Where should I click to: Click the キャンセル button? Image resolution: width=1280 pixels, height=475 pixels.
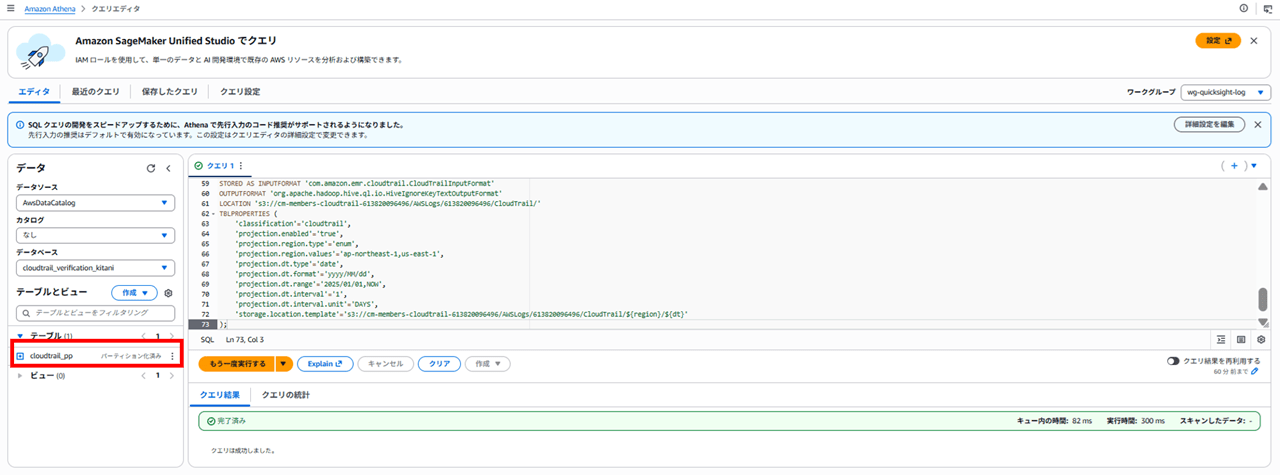point(385,364)
